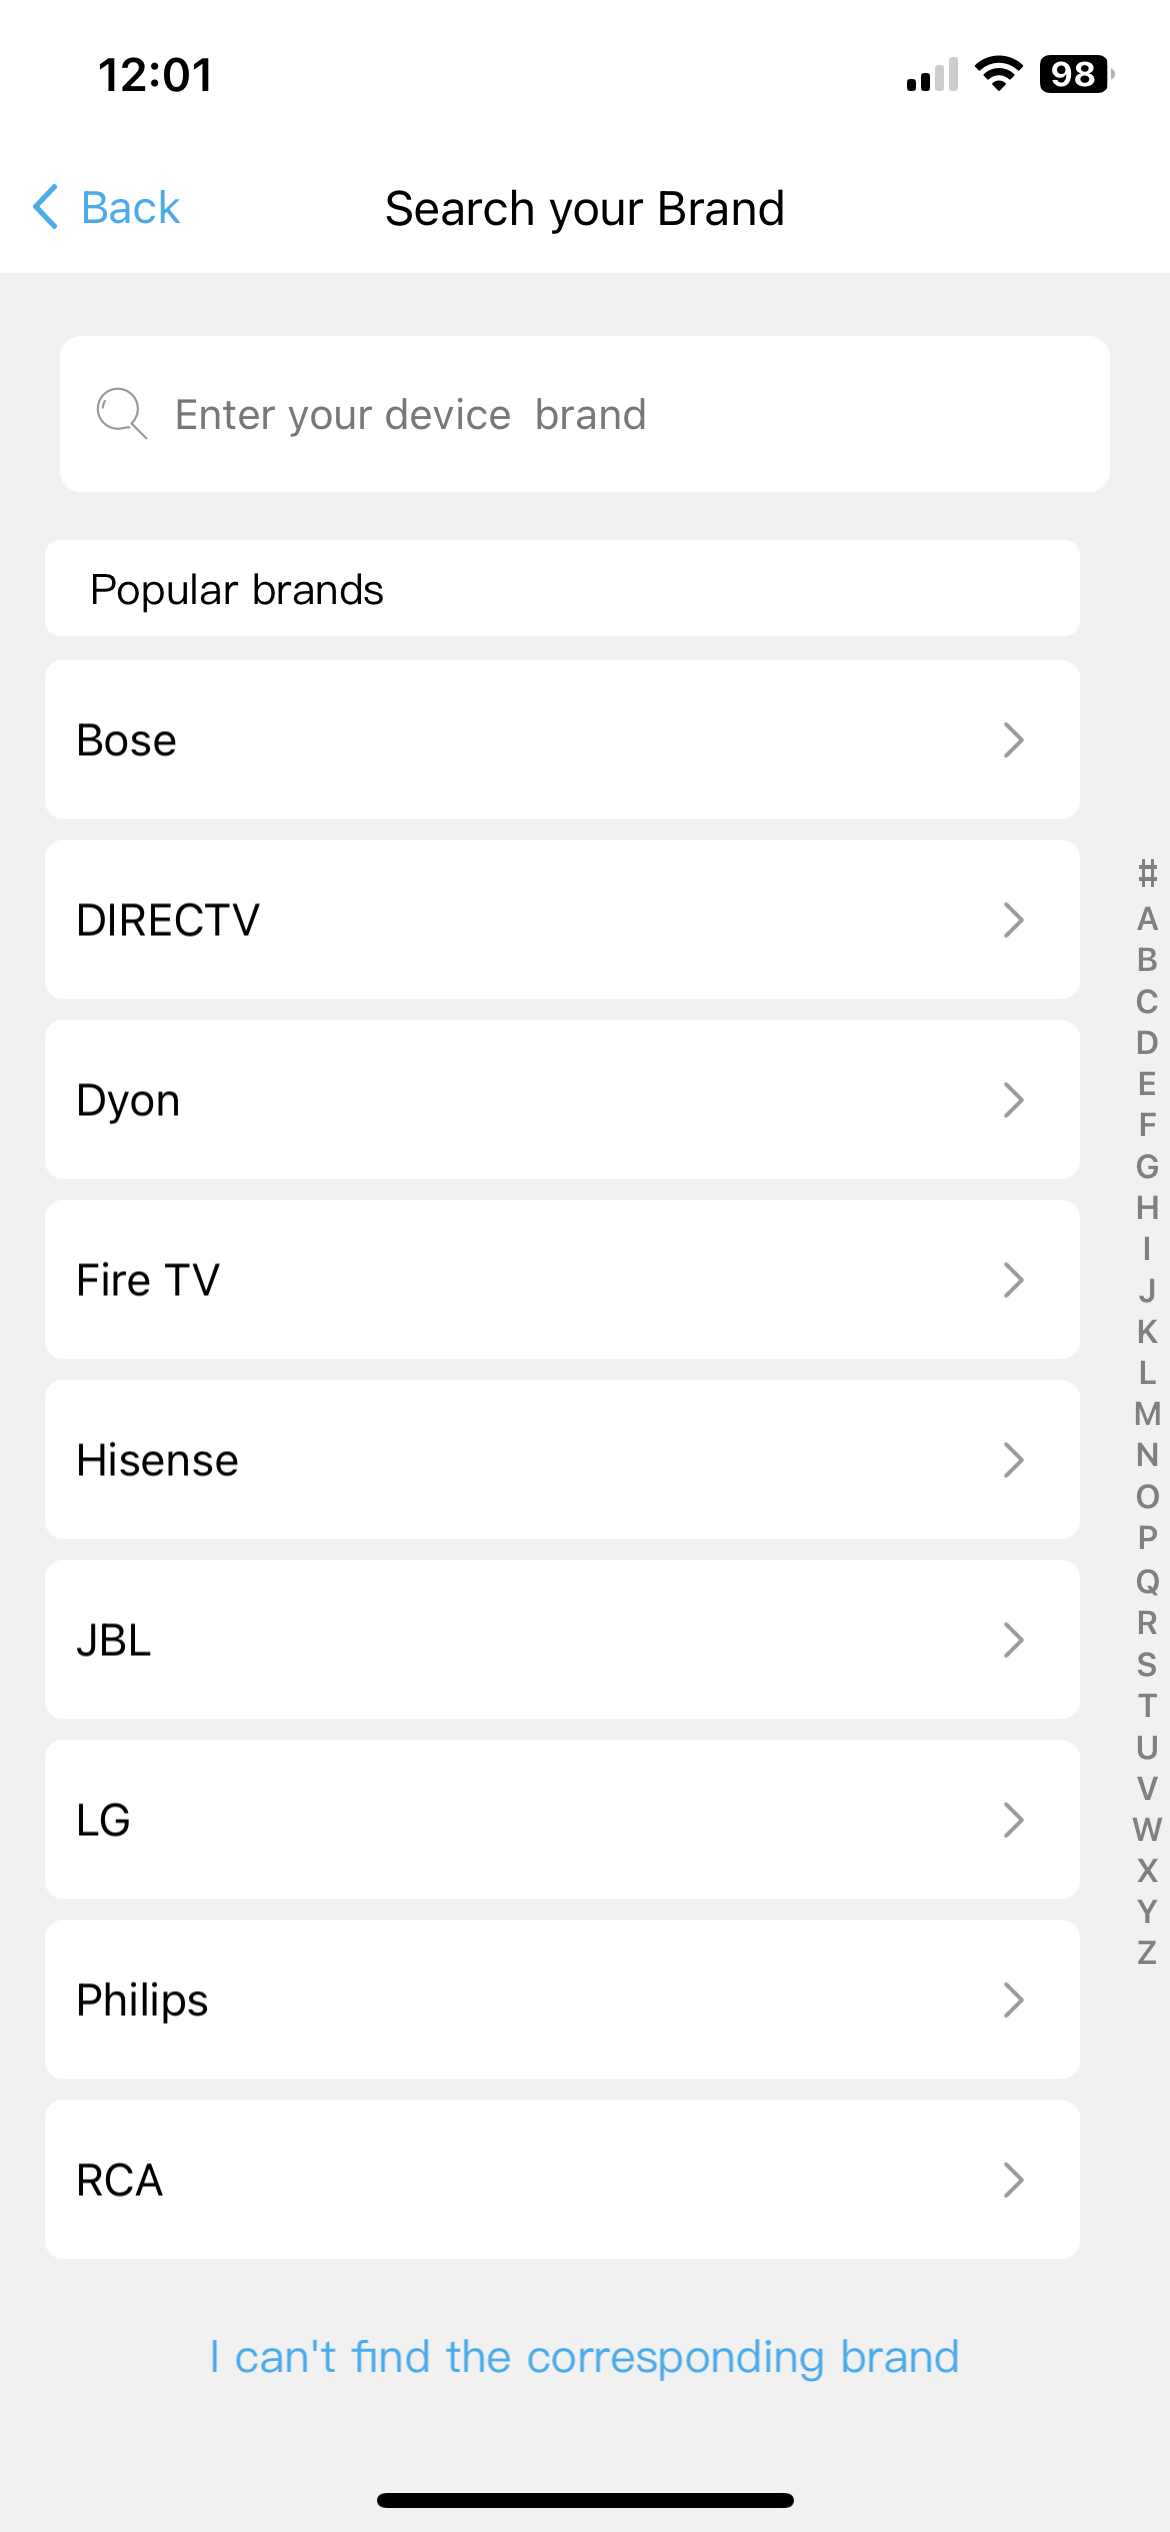Tap "I can't find the corresponding brand"

click(584, 2357)
